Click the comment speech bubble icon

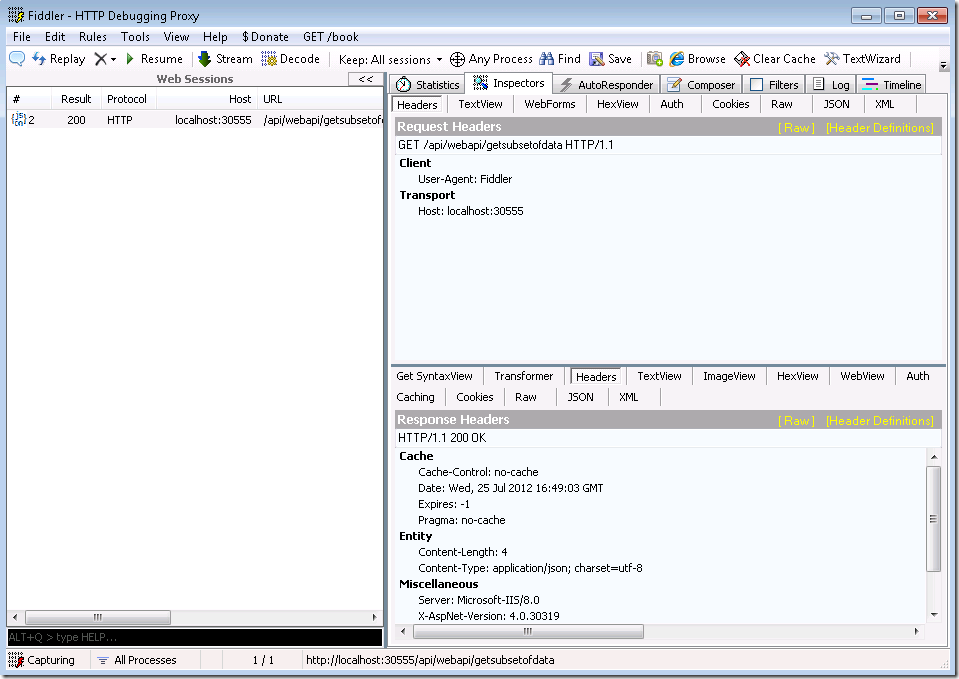(x=17, y=59)
